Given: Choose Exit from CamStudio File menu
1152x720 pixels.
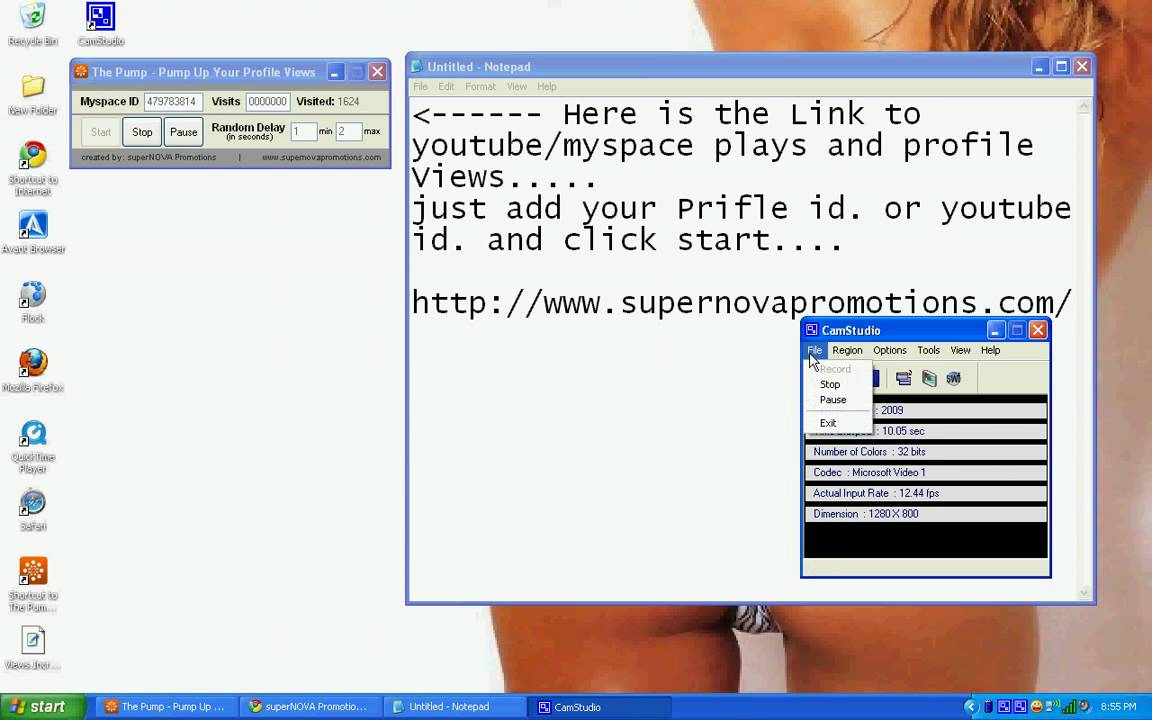Looking at the screenshot, I should (x=828, y=423).
